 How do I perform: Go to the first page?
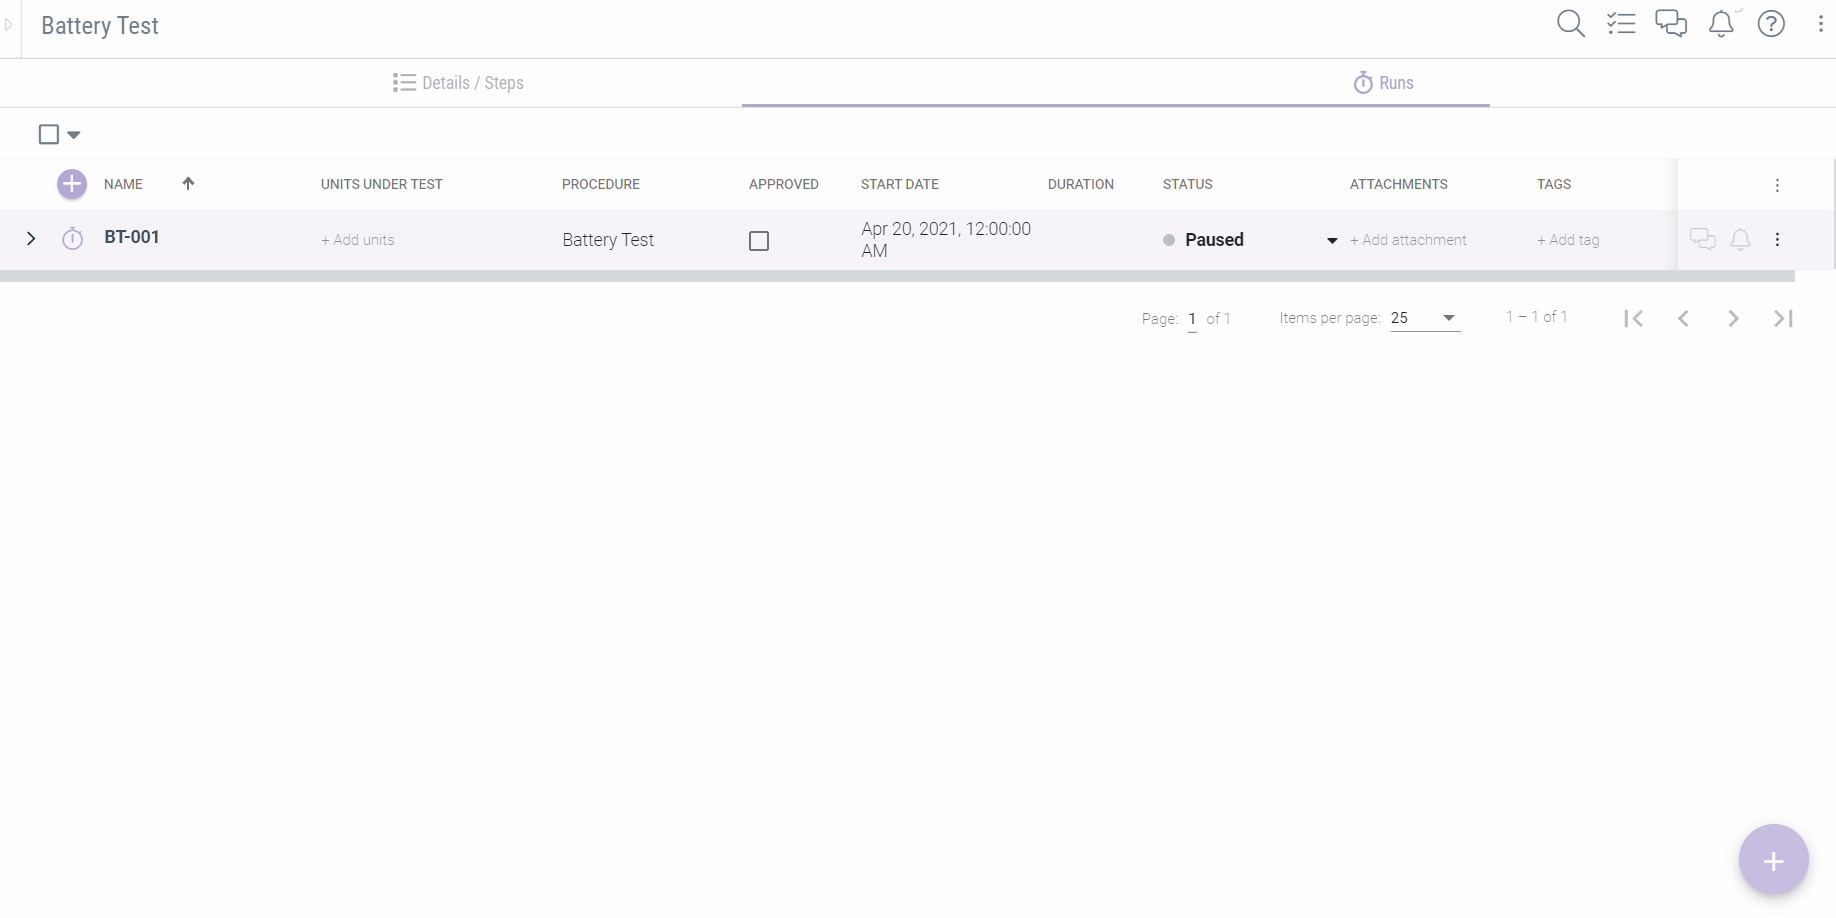coord(1634,318)
